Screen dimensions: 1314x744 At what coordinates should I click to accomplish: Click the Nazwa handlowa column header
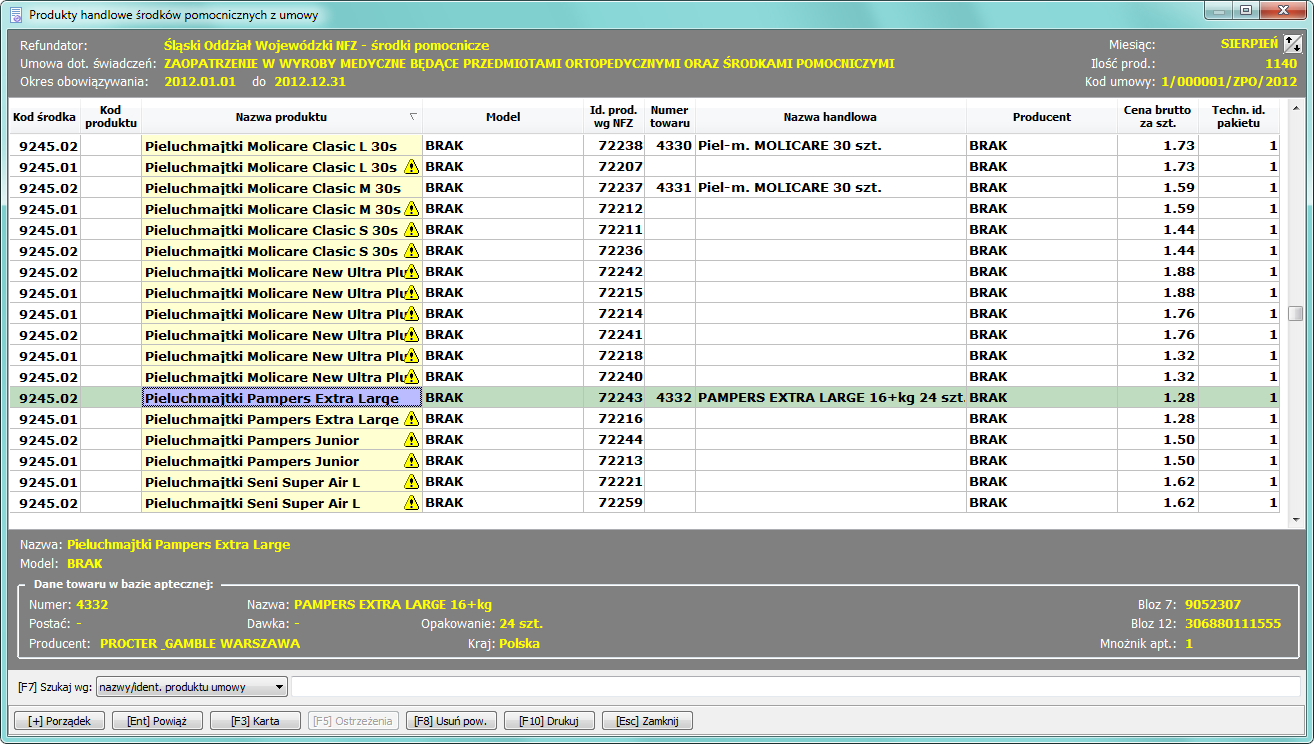pos(831,117)
